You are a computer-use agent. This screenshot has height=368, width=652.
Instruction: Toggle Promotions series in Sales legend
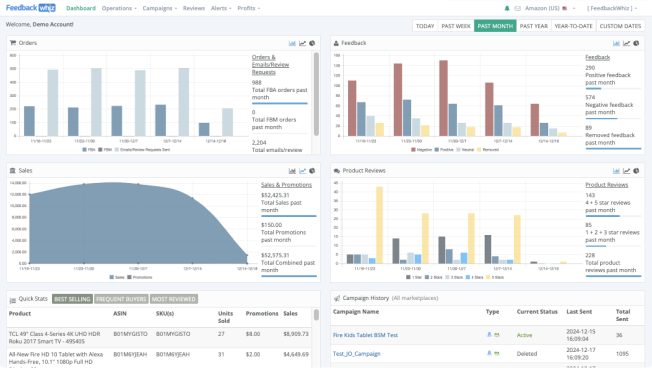(x=140, y=277)
